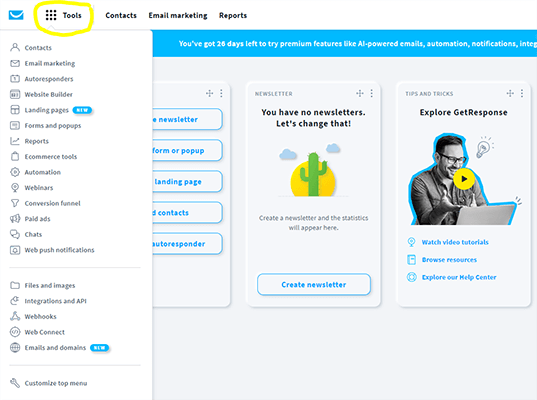Open Webinars from the tools list

(39, 188)
